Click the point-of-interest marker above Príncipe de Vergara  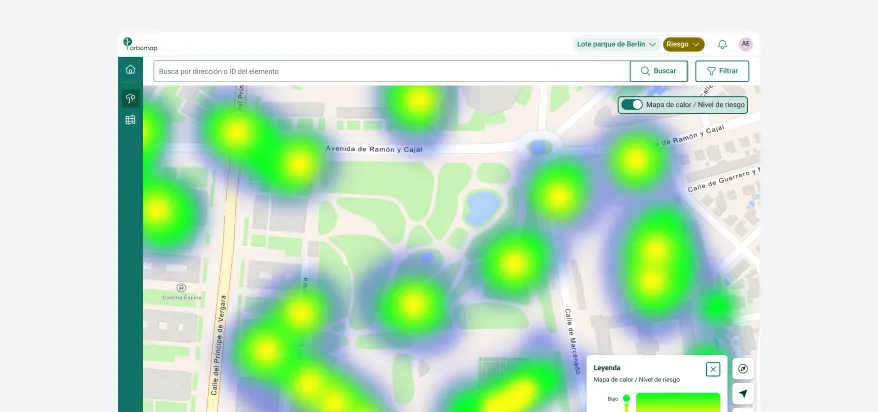click(x=181, y=288)
